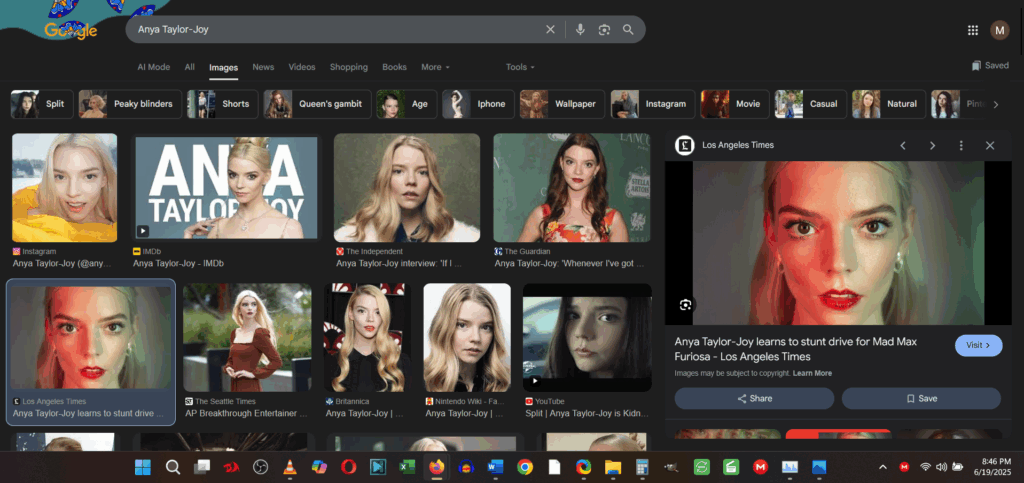This screenshot has height=483, width=1024.
Task: Open the preview panel article title link
Action: (795, 349)
